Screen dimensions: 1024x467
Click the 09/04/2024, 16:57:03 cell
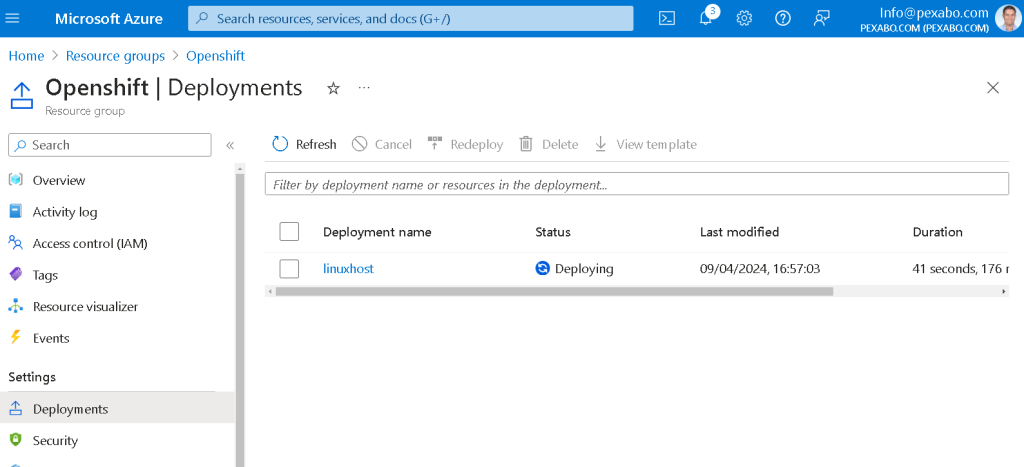click(760, 268)
